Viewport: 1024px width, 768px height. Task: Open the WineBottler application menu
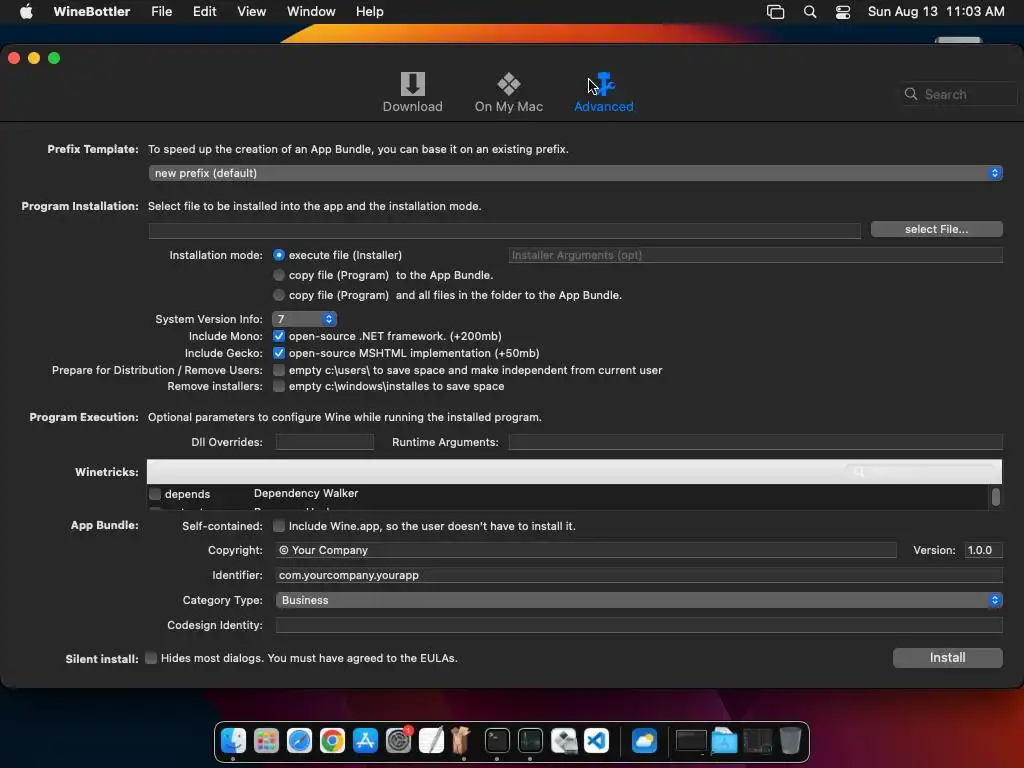(91, 12)
